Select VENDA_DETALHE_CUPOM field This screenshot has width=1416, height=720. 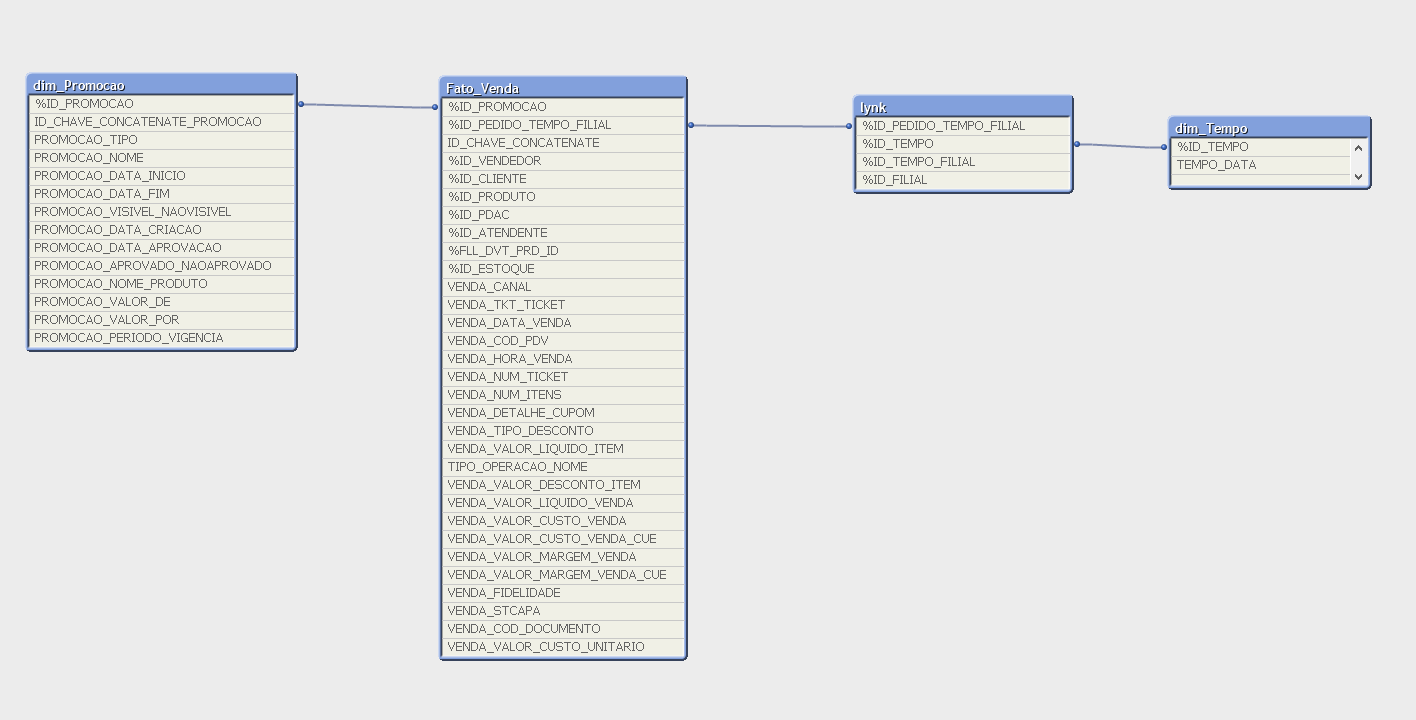click(563, 413)
